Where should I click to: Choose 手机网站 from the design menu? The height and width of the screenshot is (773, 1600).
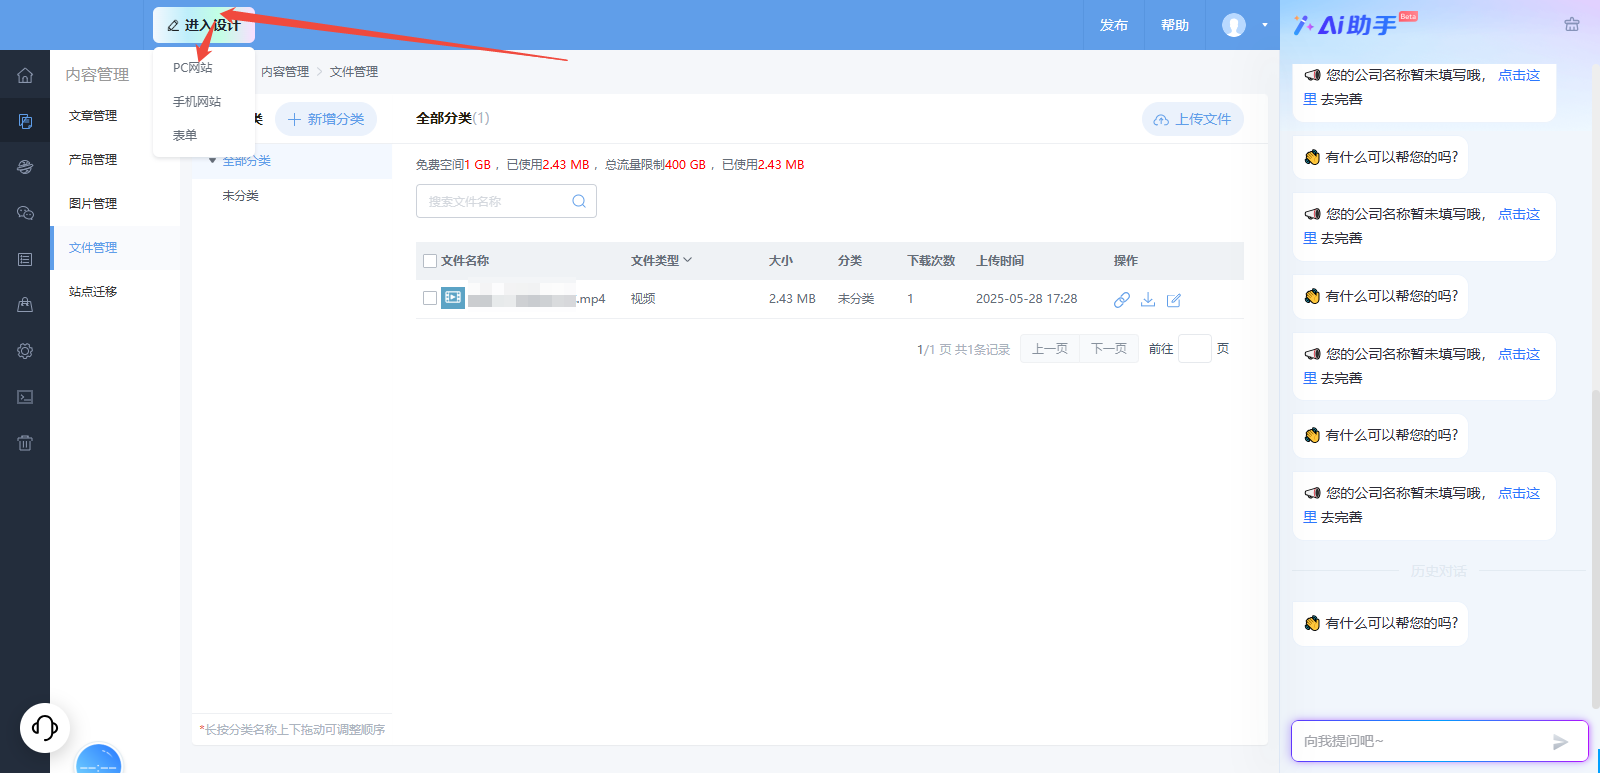(197, 102)
